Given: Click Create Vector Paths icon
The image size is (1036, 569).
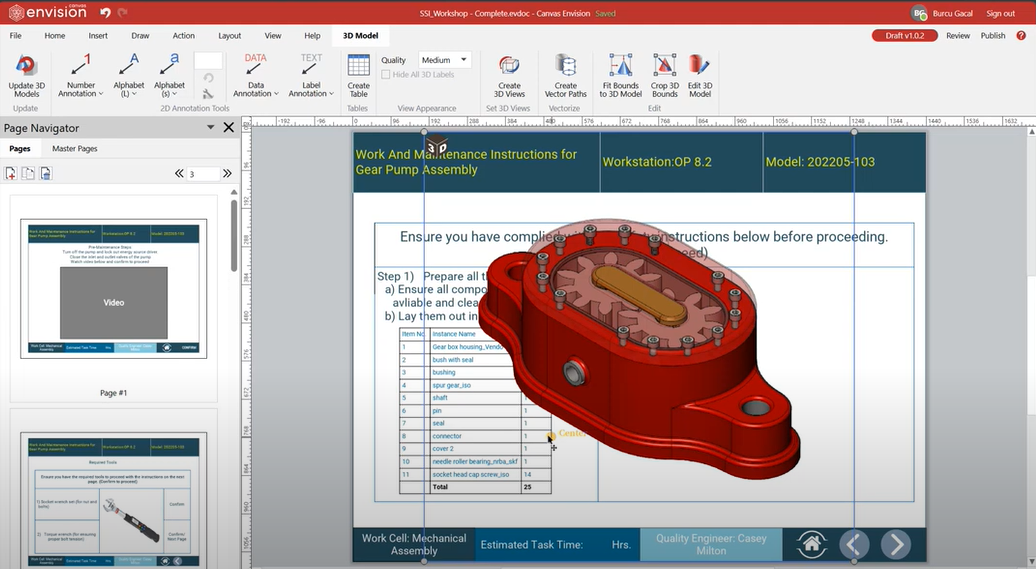Looking at the screenshot, I should [566, 67].
